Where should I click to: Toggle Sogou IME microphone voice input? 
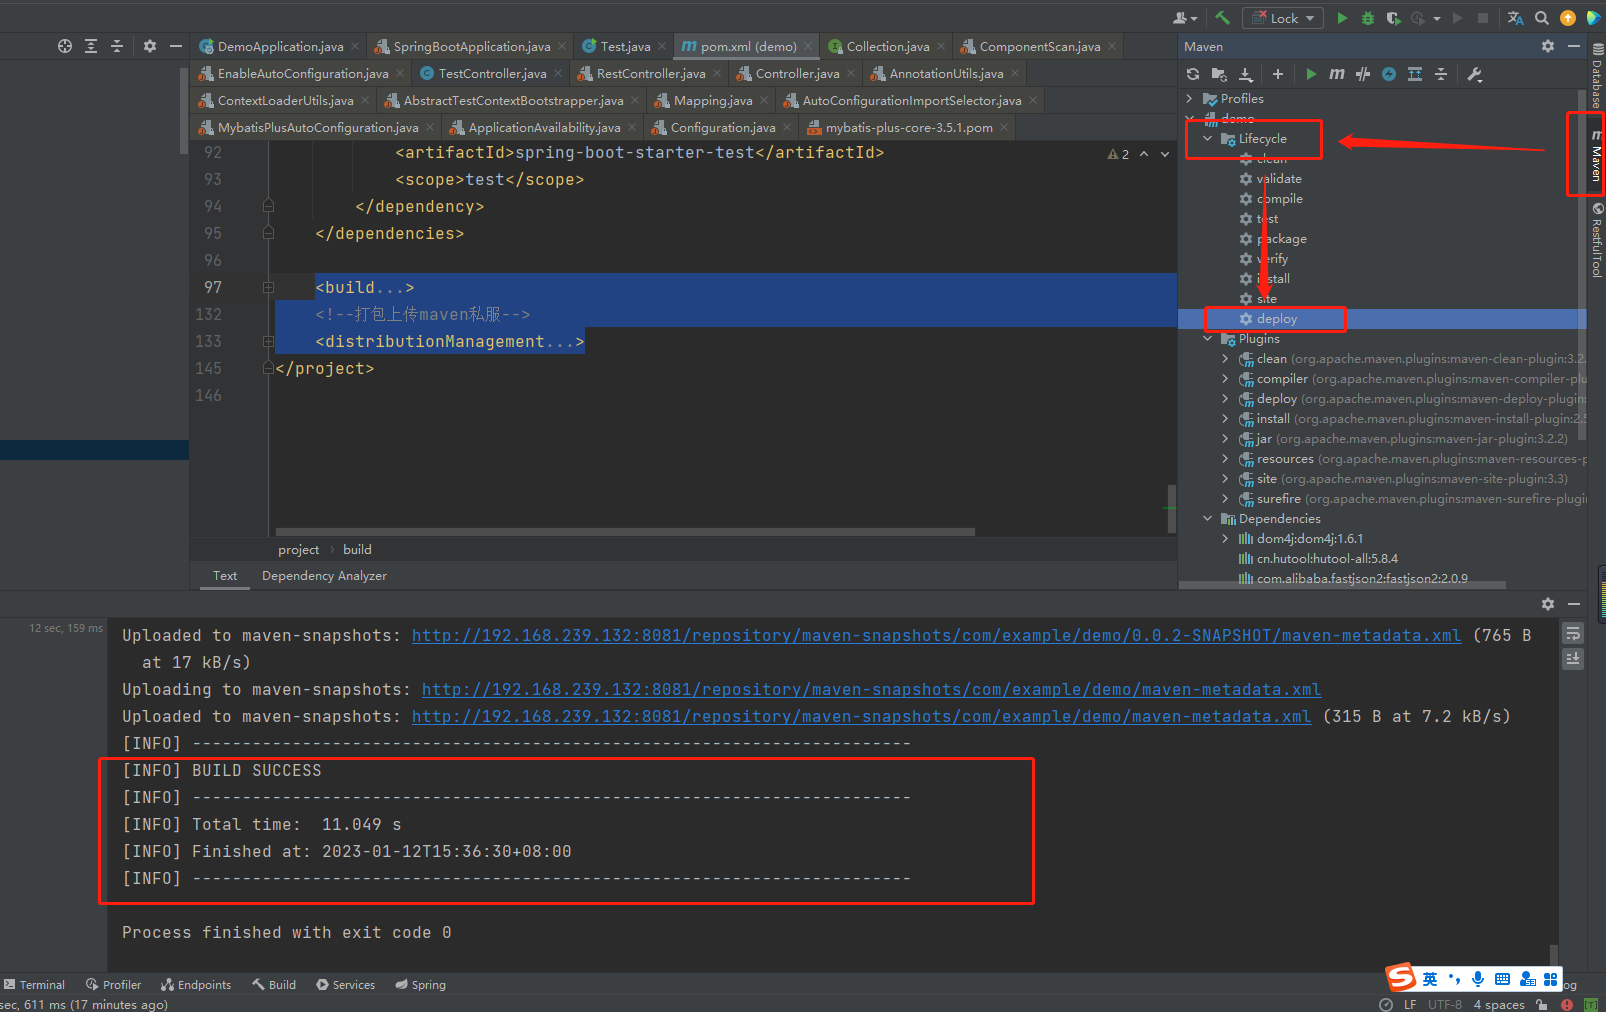point(1477,979)
